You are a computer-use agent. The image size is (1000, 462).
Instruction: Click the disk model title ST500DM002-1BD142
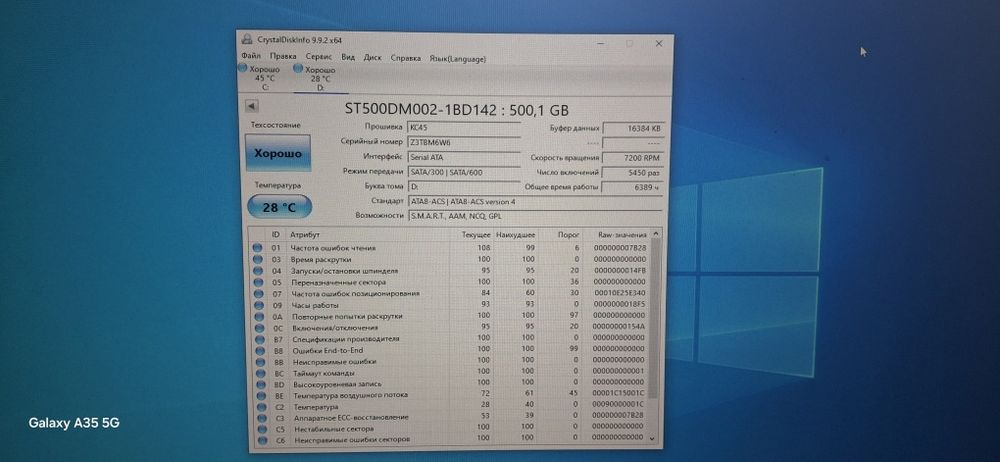[420, 108]
